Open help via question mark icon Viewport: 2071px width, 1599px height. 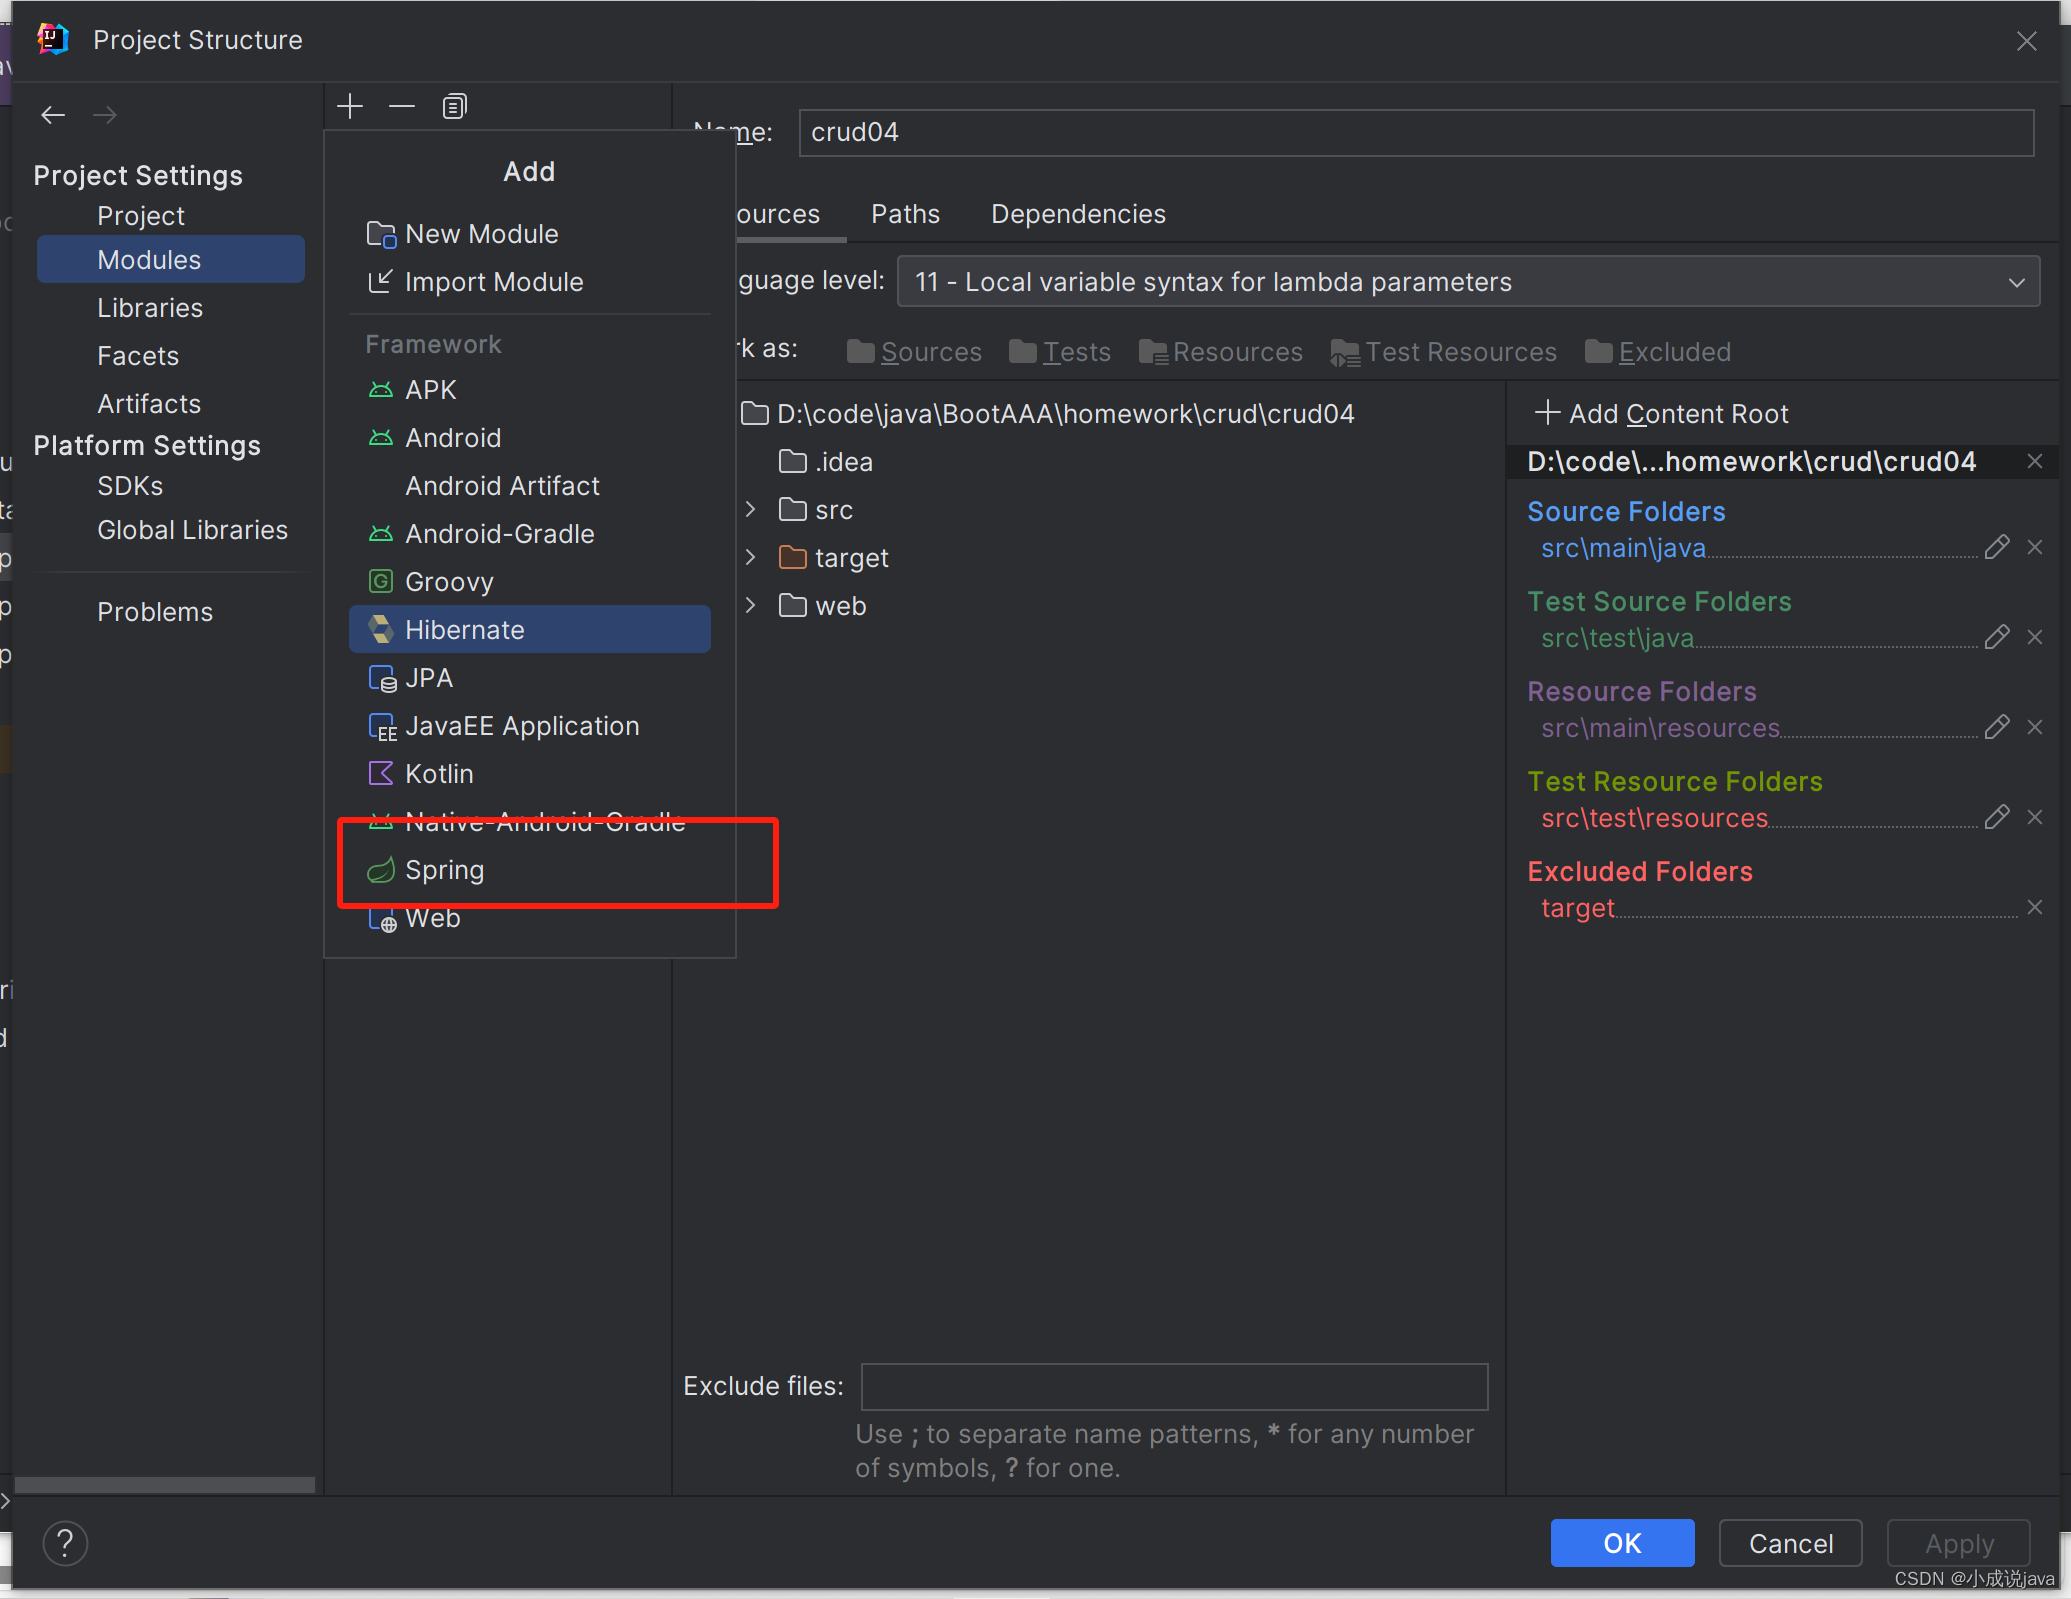pyautogui.click(x=65, y=1543)
